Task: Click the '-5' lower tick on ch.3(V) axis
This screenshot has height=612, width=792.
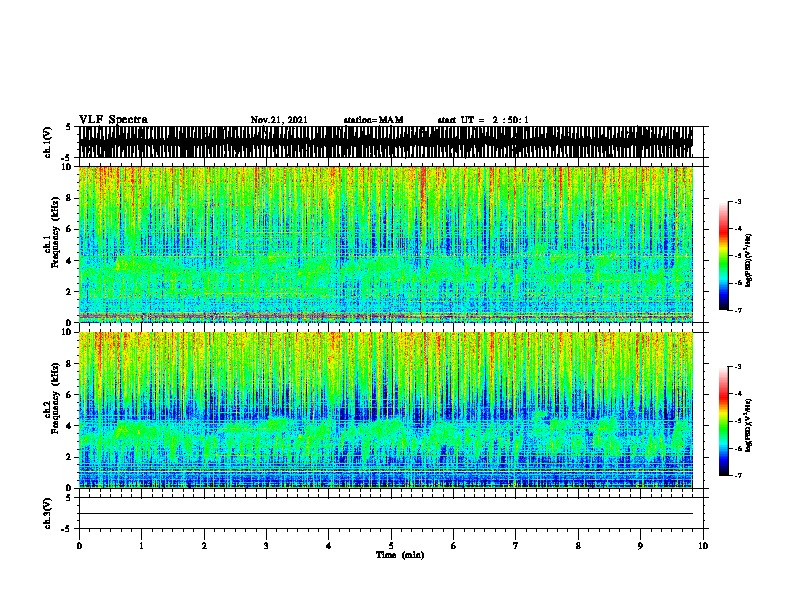Action: point(67,529)
